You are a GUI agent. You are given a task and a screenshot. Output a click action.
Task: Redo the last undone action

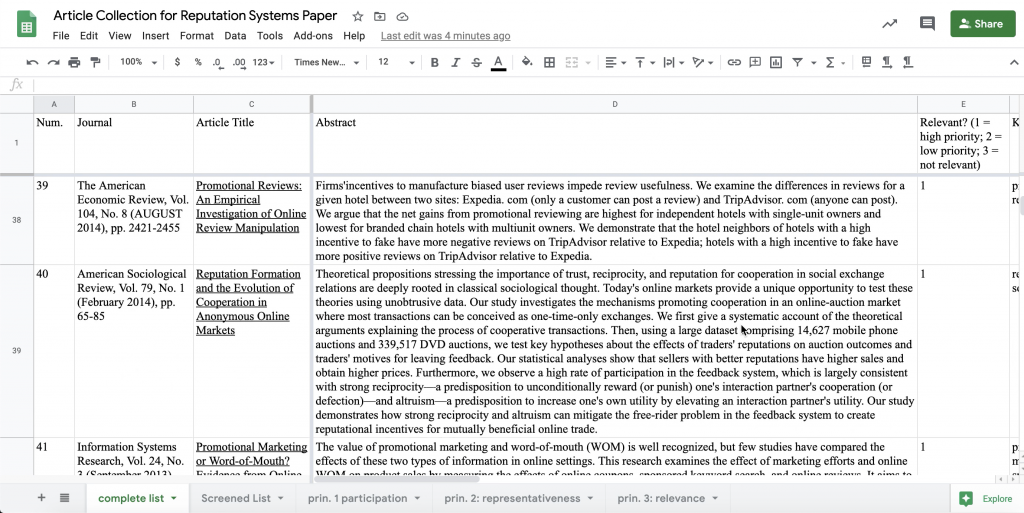[54, 62]
